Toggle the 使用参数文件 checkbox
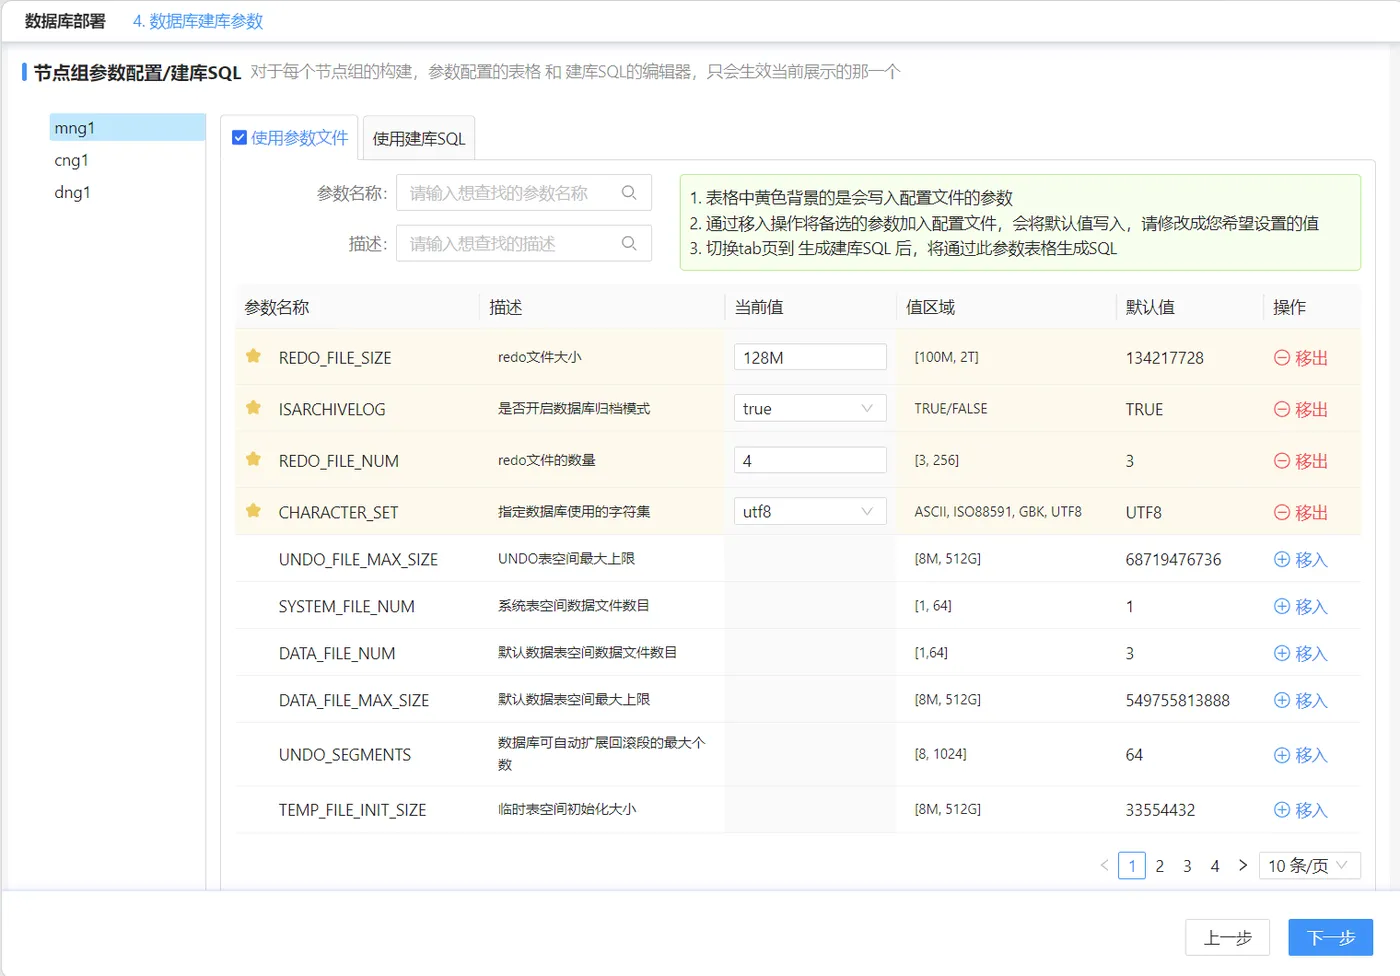The height and width of the screenshot is (976, 1400). (x=239, y=138)
